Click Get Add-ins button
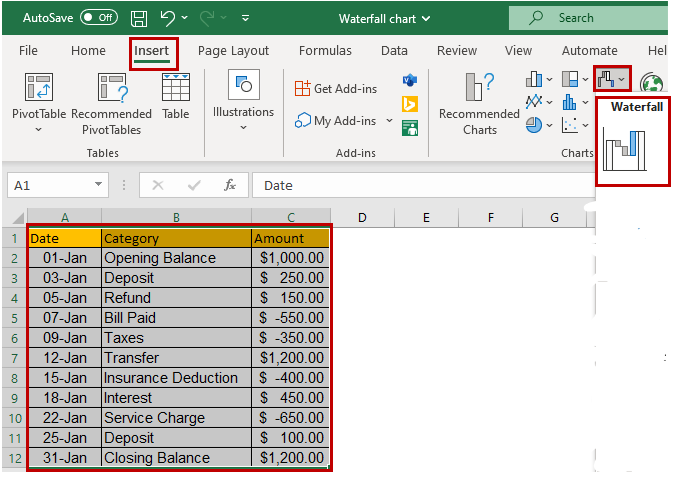The width and height of the screenshot is (673, 484). point(336,88)
